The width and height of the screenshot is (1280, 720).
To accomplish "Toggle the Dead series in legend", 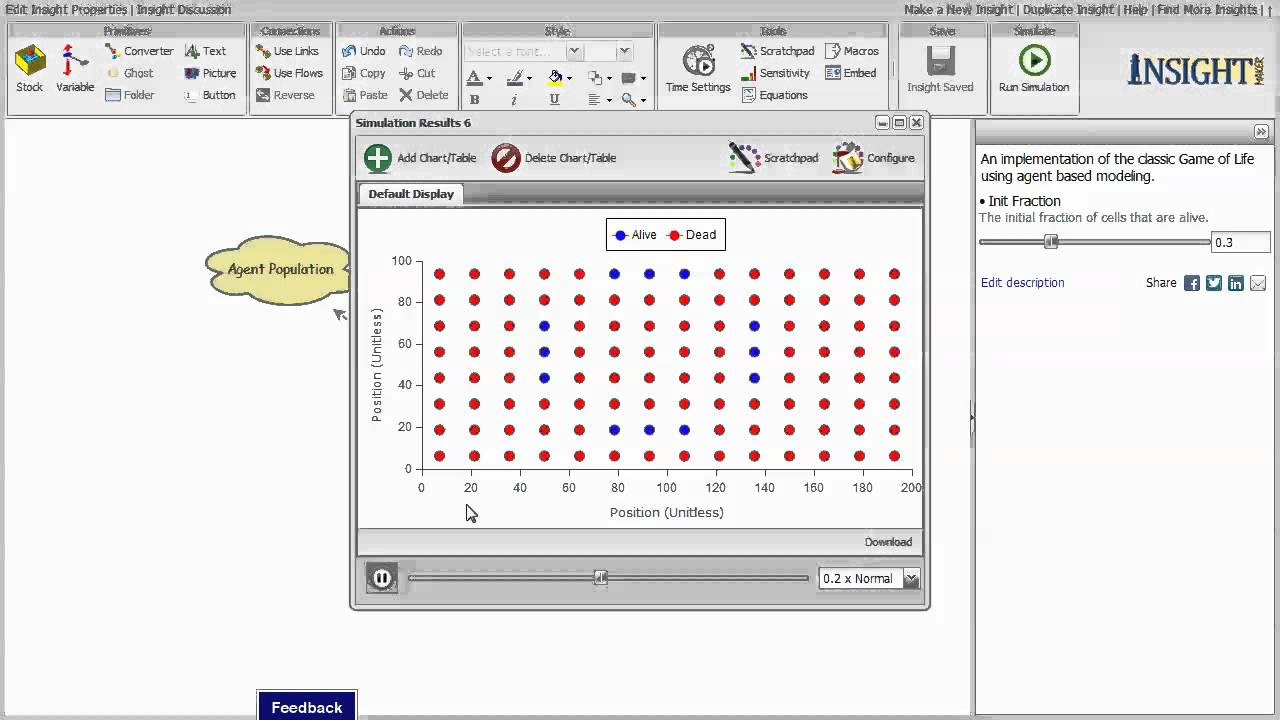I will pyautogui.click(x=692, y=235).
